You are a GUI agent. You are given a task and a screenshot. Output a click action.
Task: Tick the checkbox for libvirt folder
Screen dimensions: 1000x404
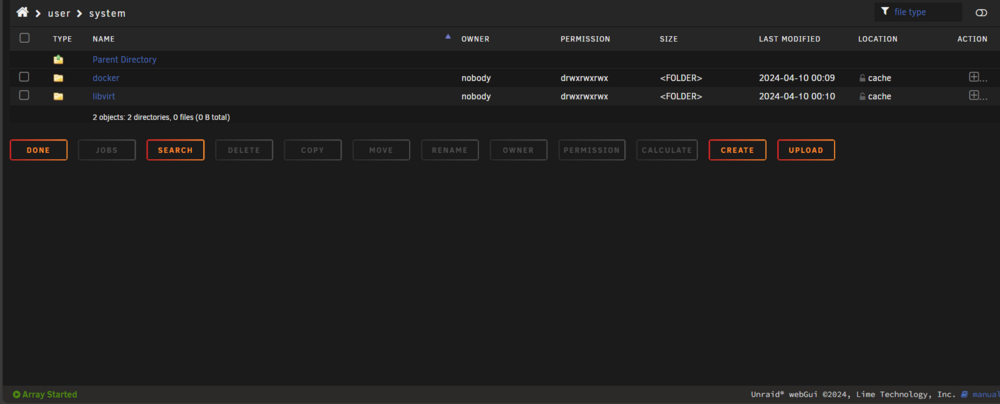tap(24, 96)
